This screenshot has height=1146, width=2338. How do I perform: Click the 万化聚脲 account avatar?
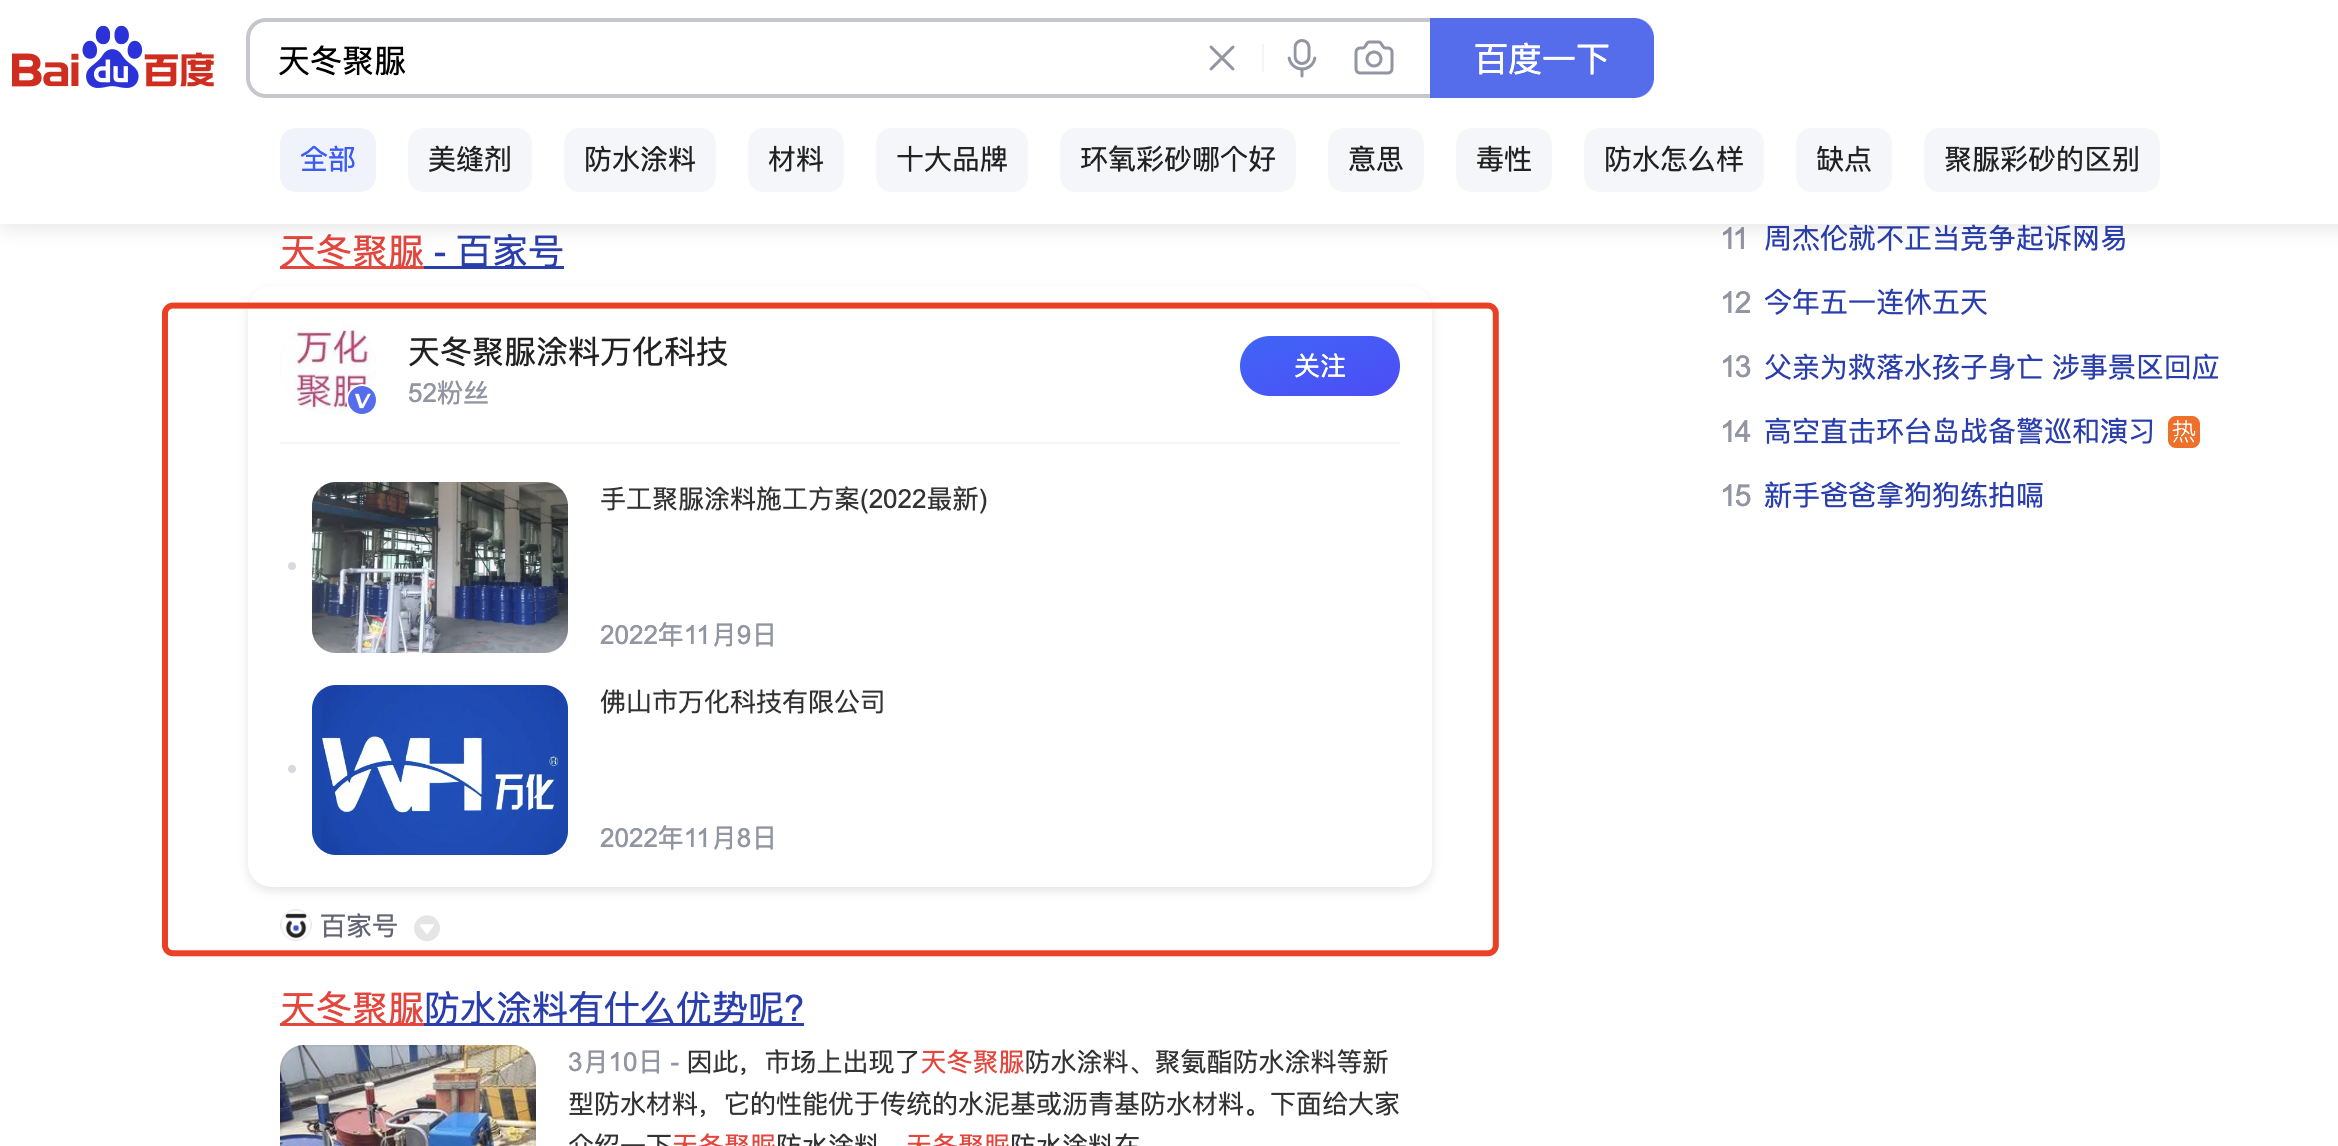point(334,370)
